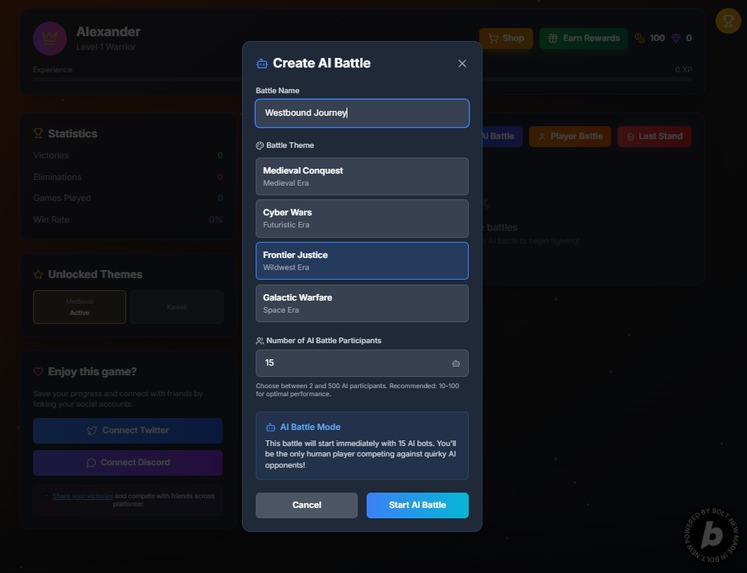Click the Bolt.new badge

[712, 534]
